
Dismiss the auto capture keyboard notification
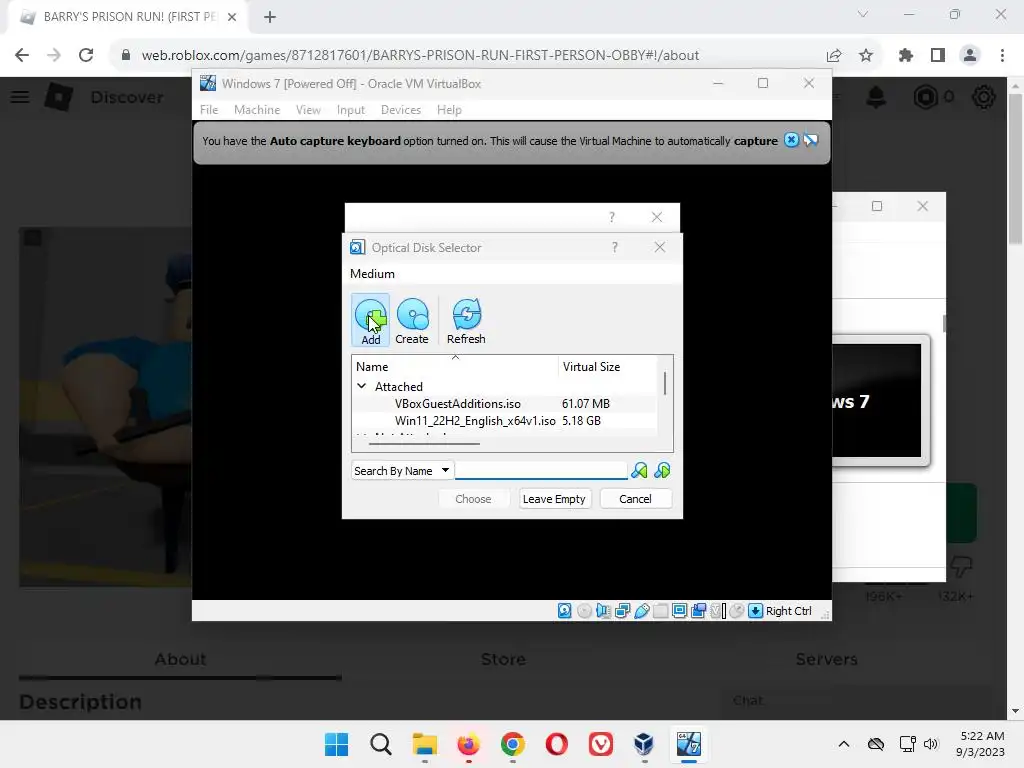point(791,140)
